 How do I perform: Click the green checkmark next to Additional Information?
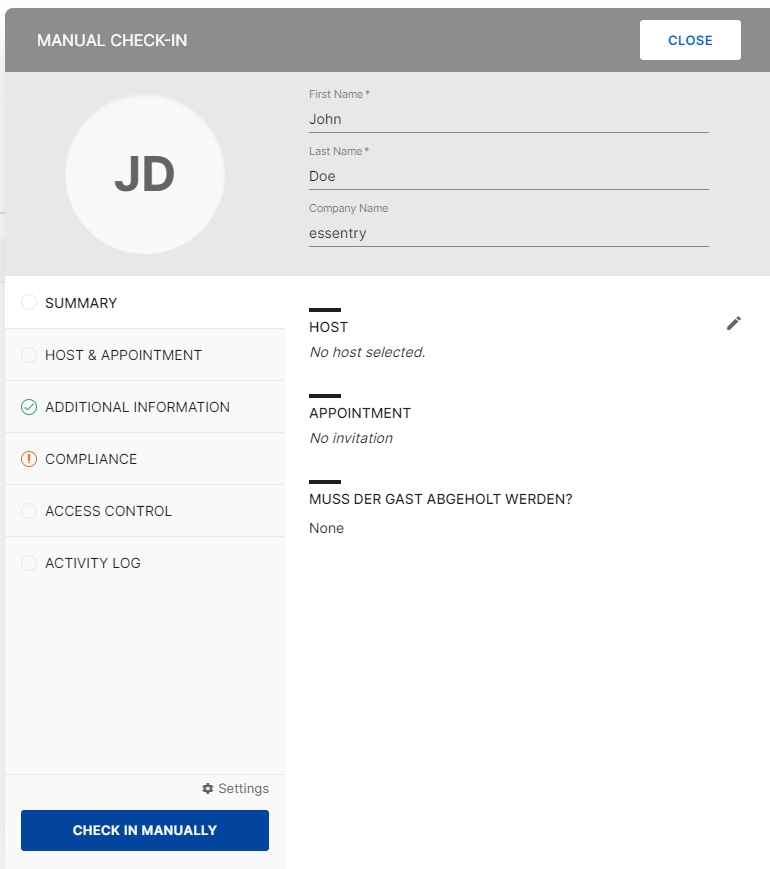[x=29, y=407]
